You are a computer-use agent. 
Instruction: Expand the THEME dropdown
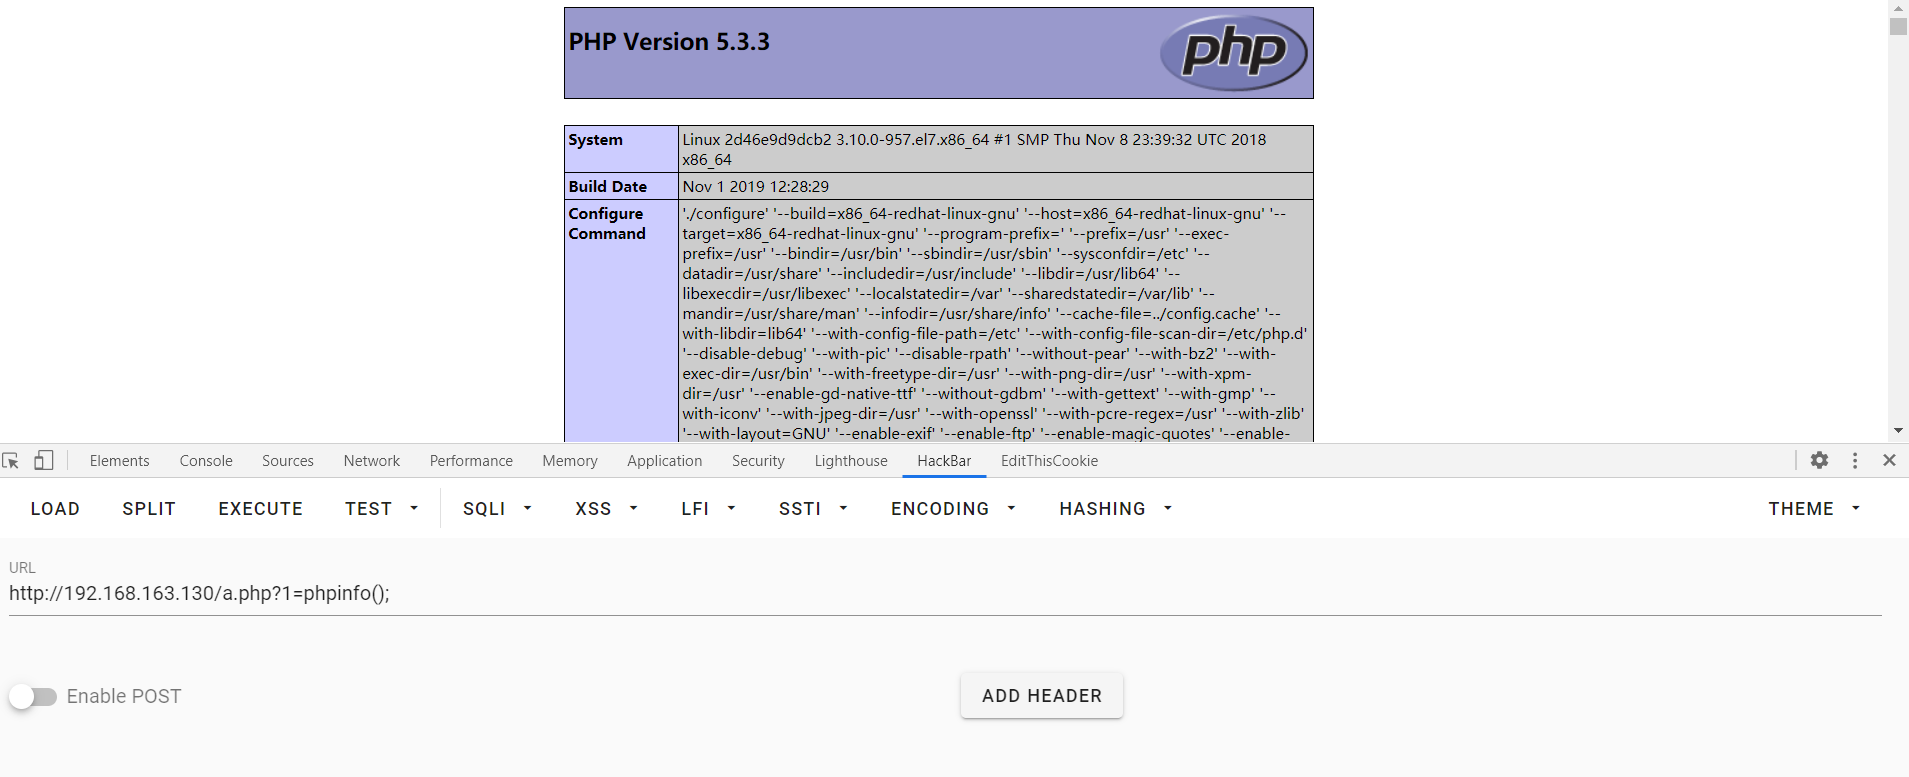tap(1814, 508)
